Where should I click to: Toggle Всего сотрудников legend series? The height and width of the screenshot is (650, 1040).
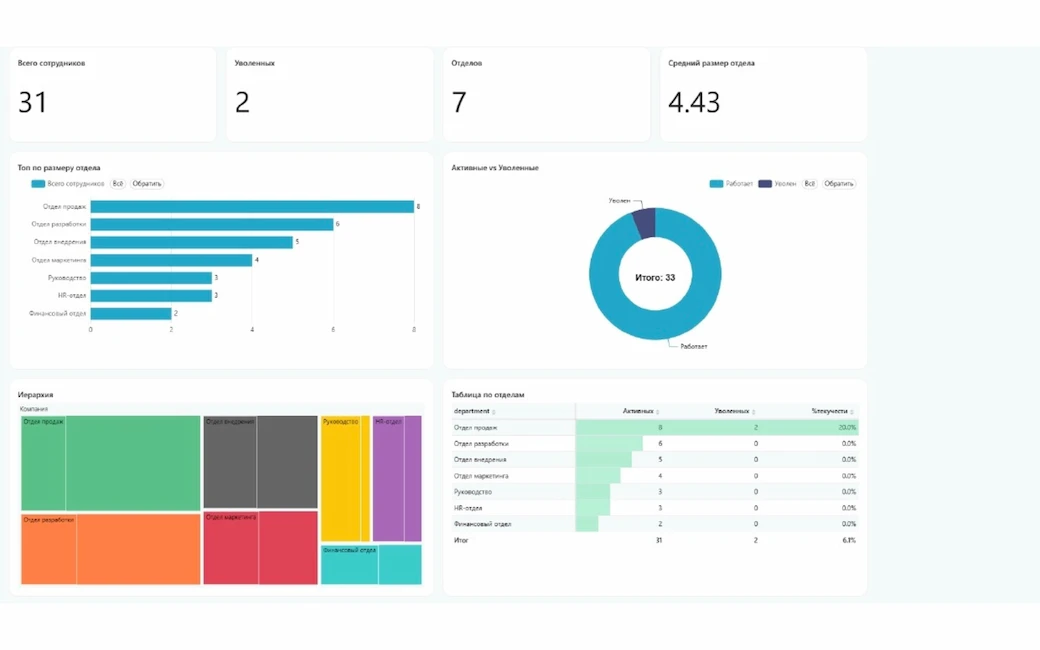[x=68, y=184]
